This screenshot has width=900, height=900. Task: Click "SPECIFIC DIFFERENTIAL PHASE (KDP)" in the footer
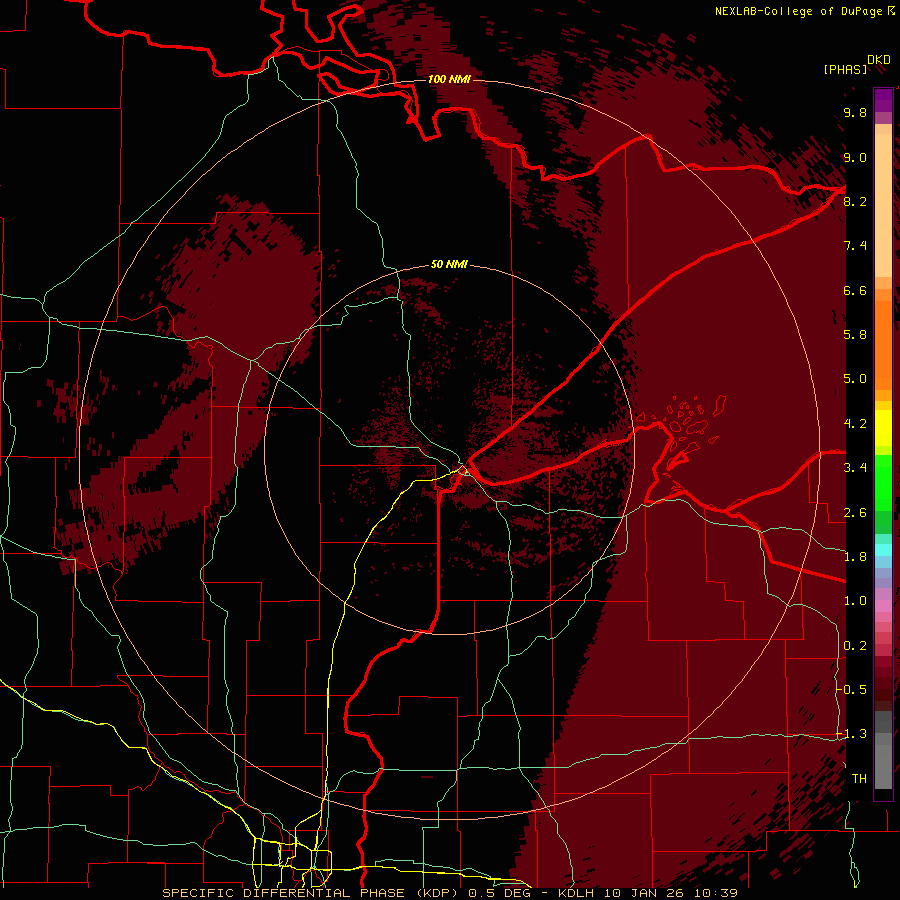pyautogui.click(x=313, y=893)
